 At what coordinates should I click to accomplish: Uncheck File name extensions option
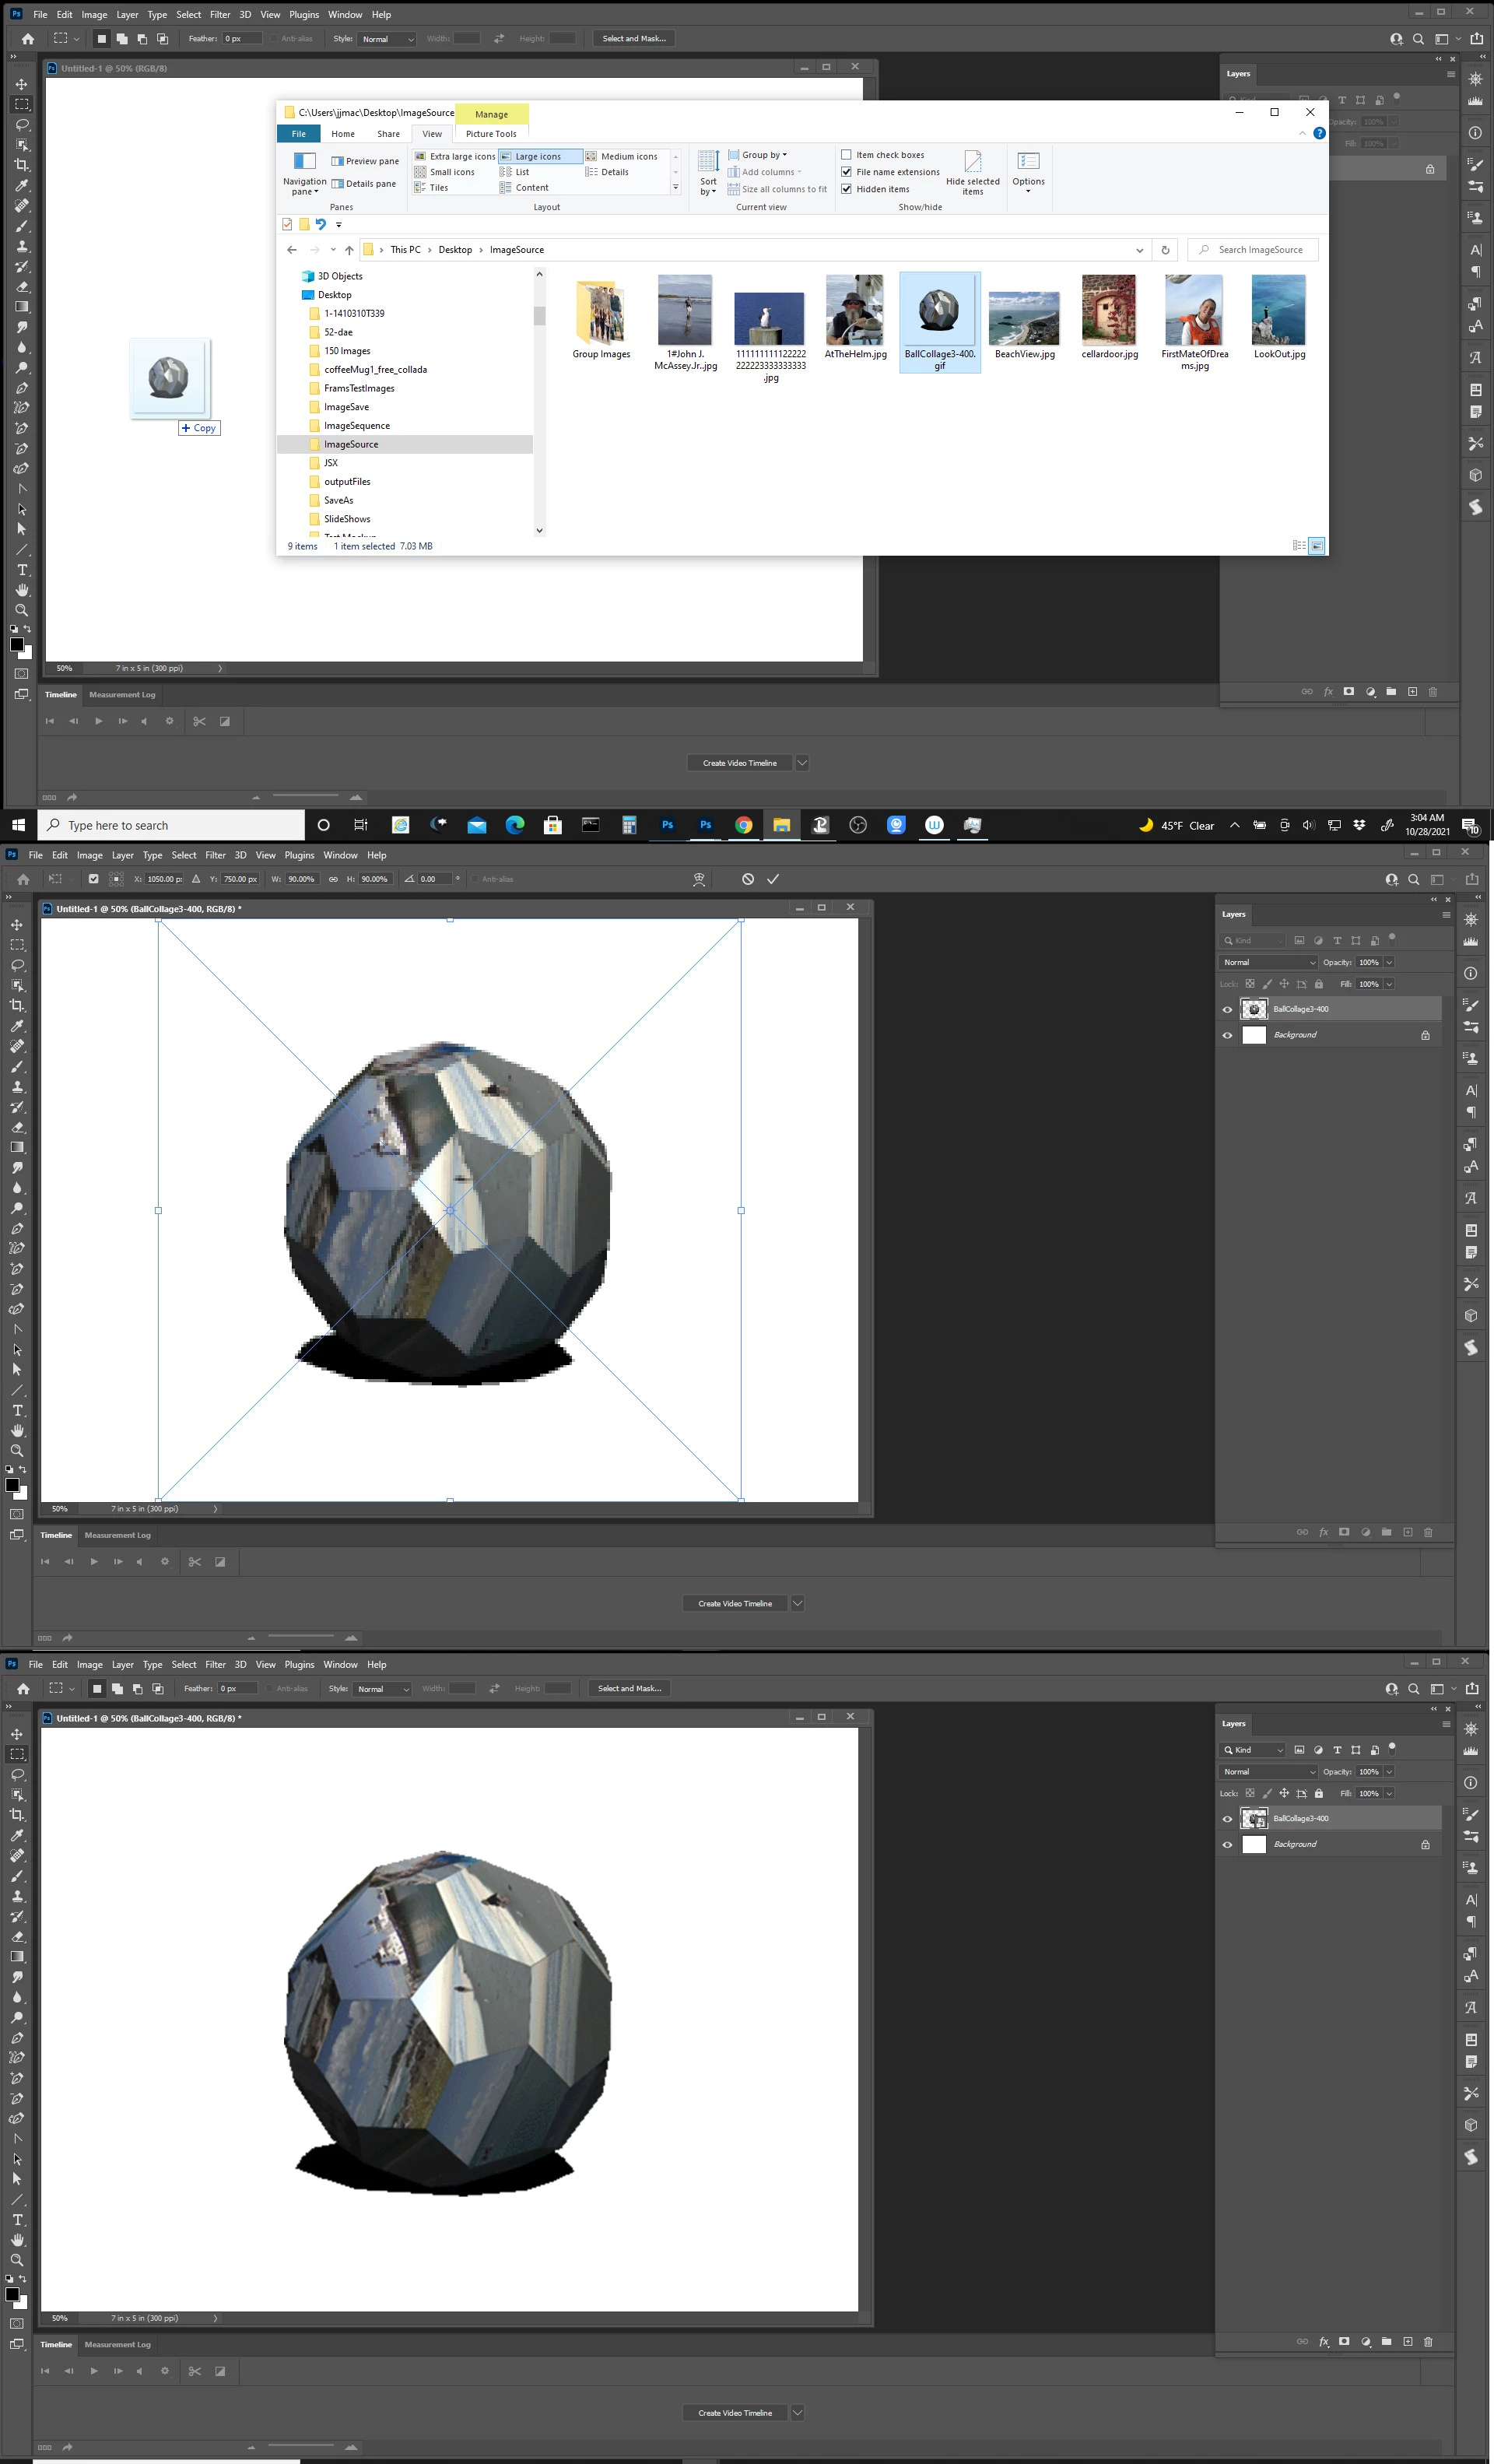[x=846, y=172]
